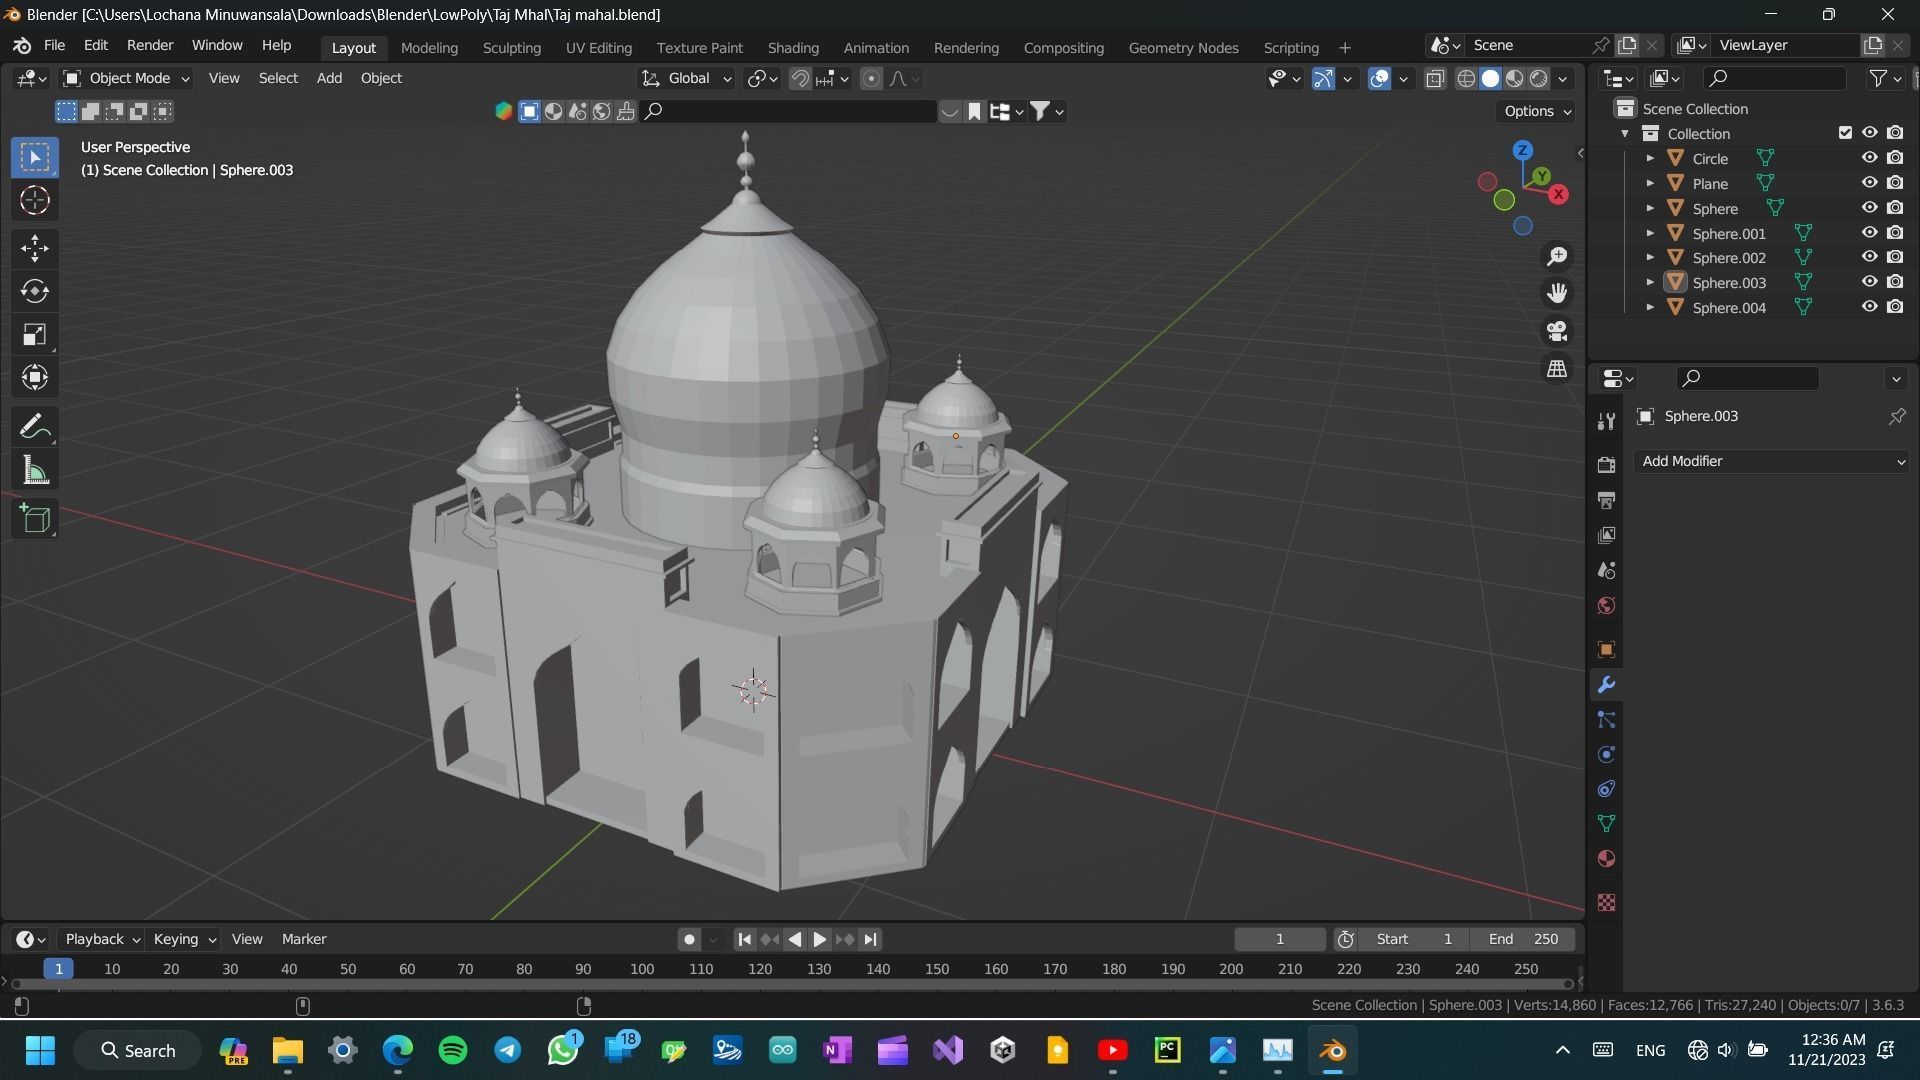Screen dimensions: 1920x1080
Task: Play the animation forward
Action: (x=819, y=939)
